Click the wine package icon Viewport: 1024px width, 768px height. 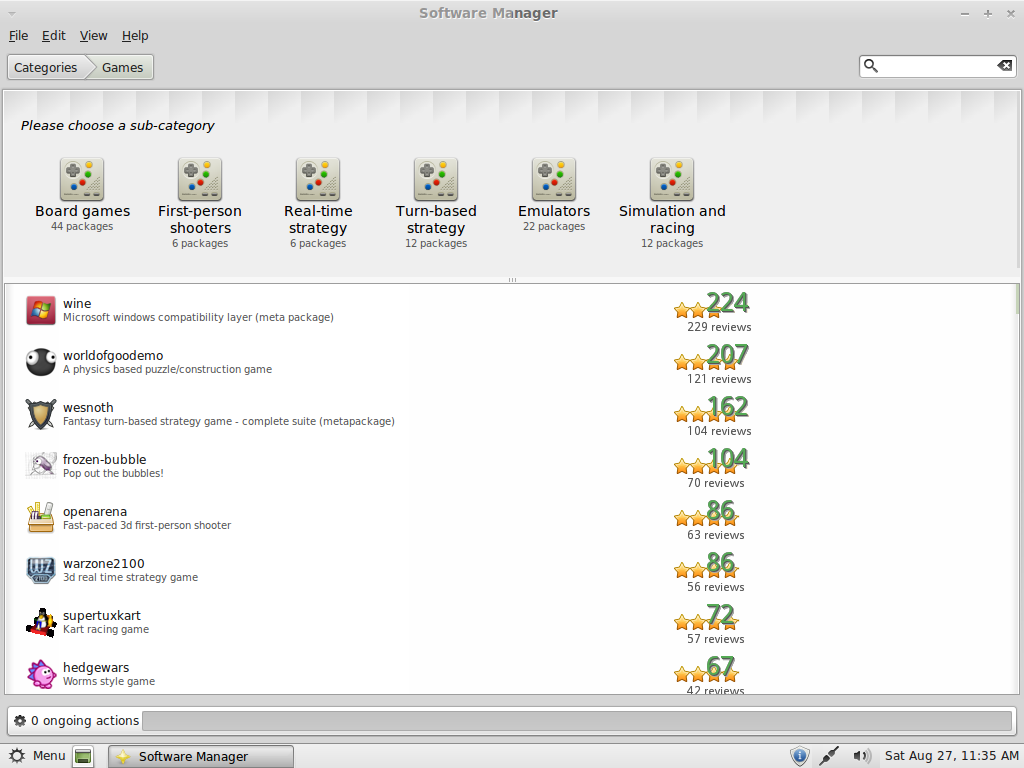40,310
